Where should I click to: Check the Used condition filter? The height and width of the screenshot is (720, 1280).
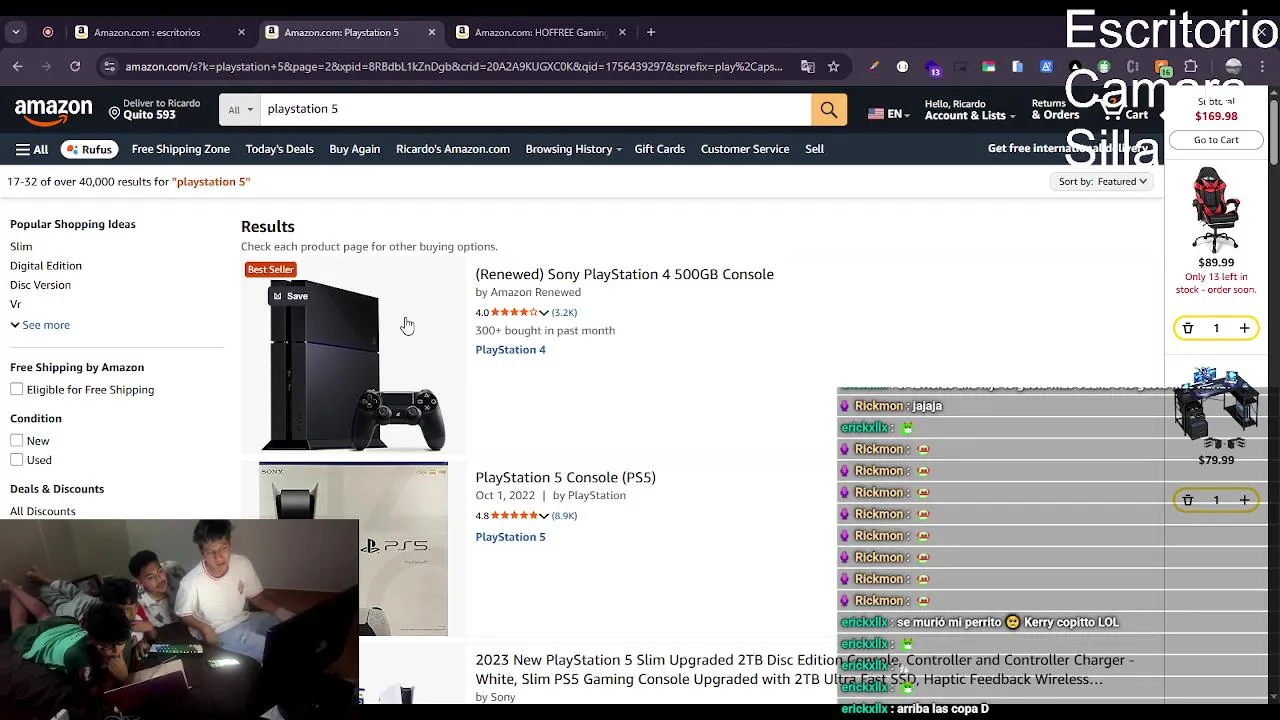coord(17,460)
